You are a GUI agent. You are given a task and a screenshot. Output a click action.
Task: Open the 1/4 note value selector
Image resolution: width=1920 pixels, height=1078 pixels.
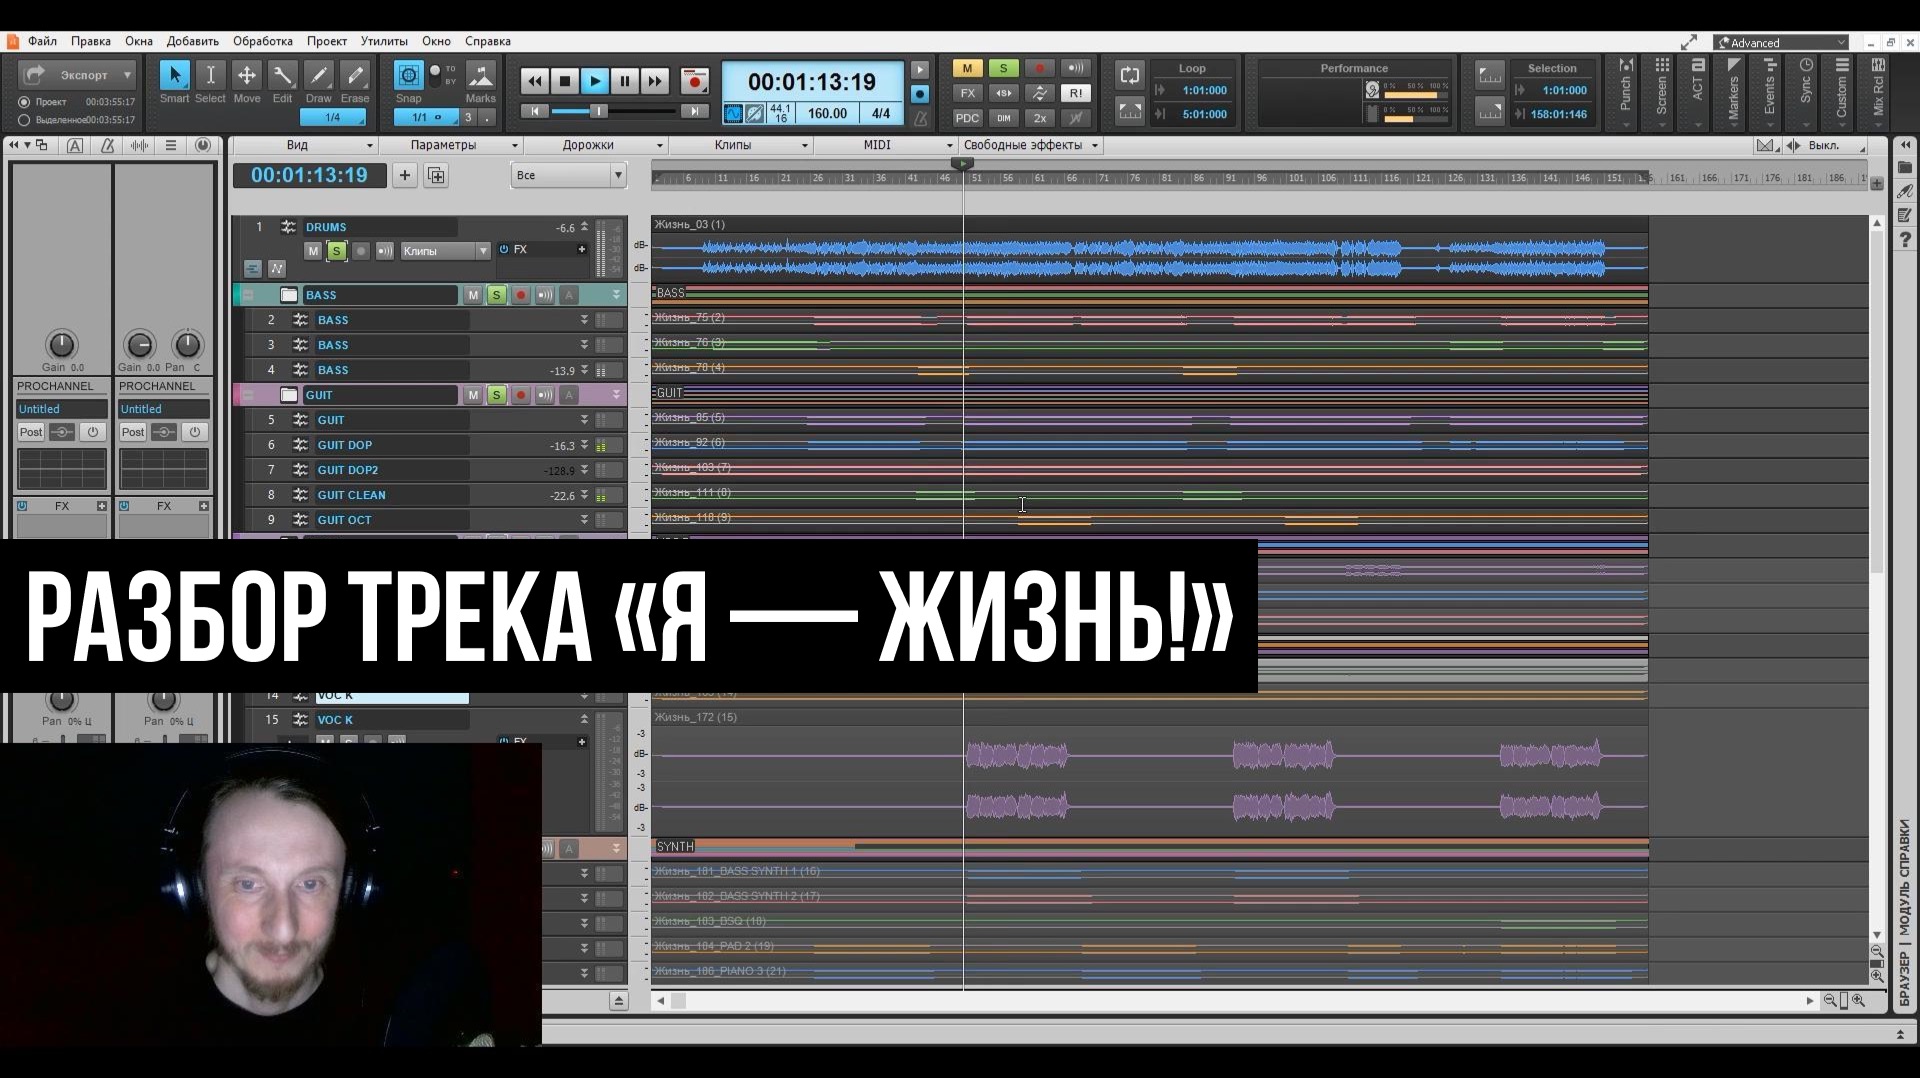point(333,117)
